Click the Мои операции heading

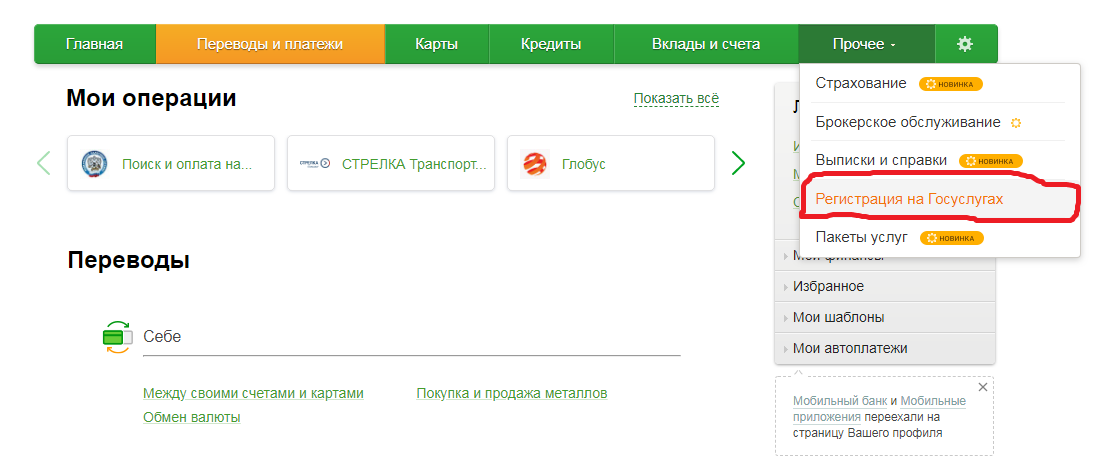(x=151, y=98)
